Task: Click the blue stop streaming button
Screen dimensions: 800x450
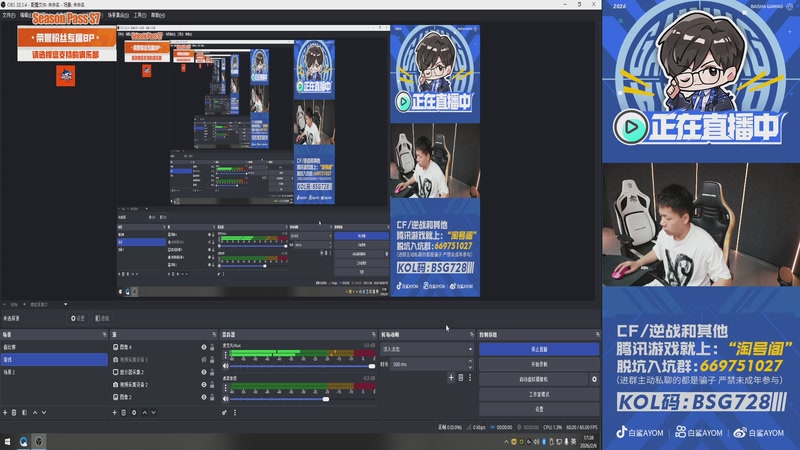Action: (539, 349)
